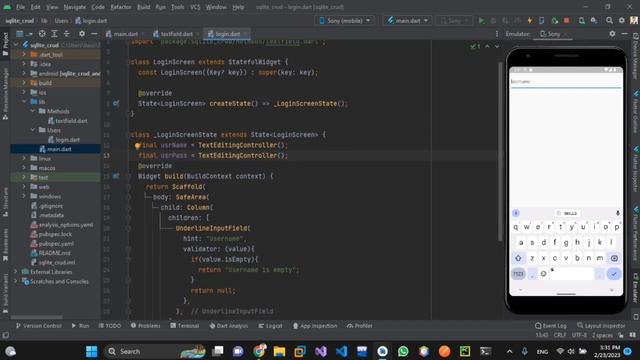The height and width of the screenshot is (360, 640).
Task: Open the VCS menu
Action: (x=195, y=7)
